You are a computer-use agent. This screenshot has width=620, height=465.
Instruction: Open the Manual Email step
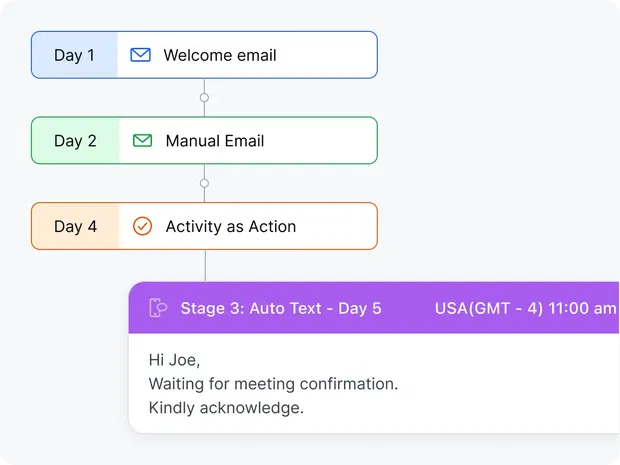point(204,140)
